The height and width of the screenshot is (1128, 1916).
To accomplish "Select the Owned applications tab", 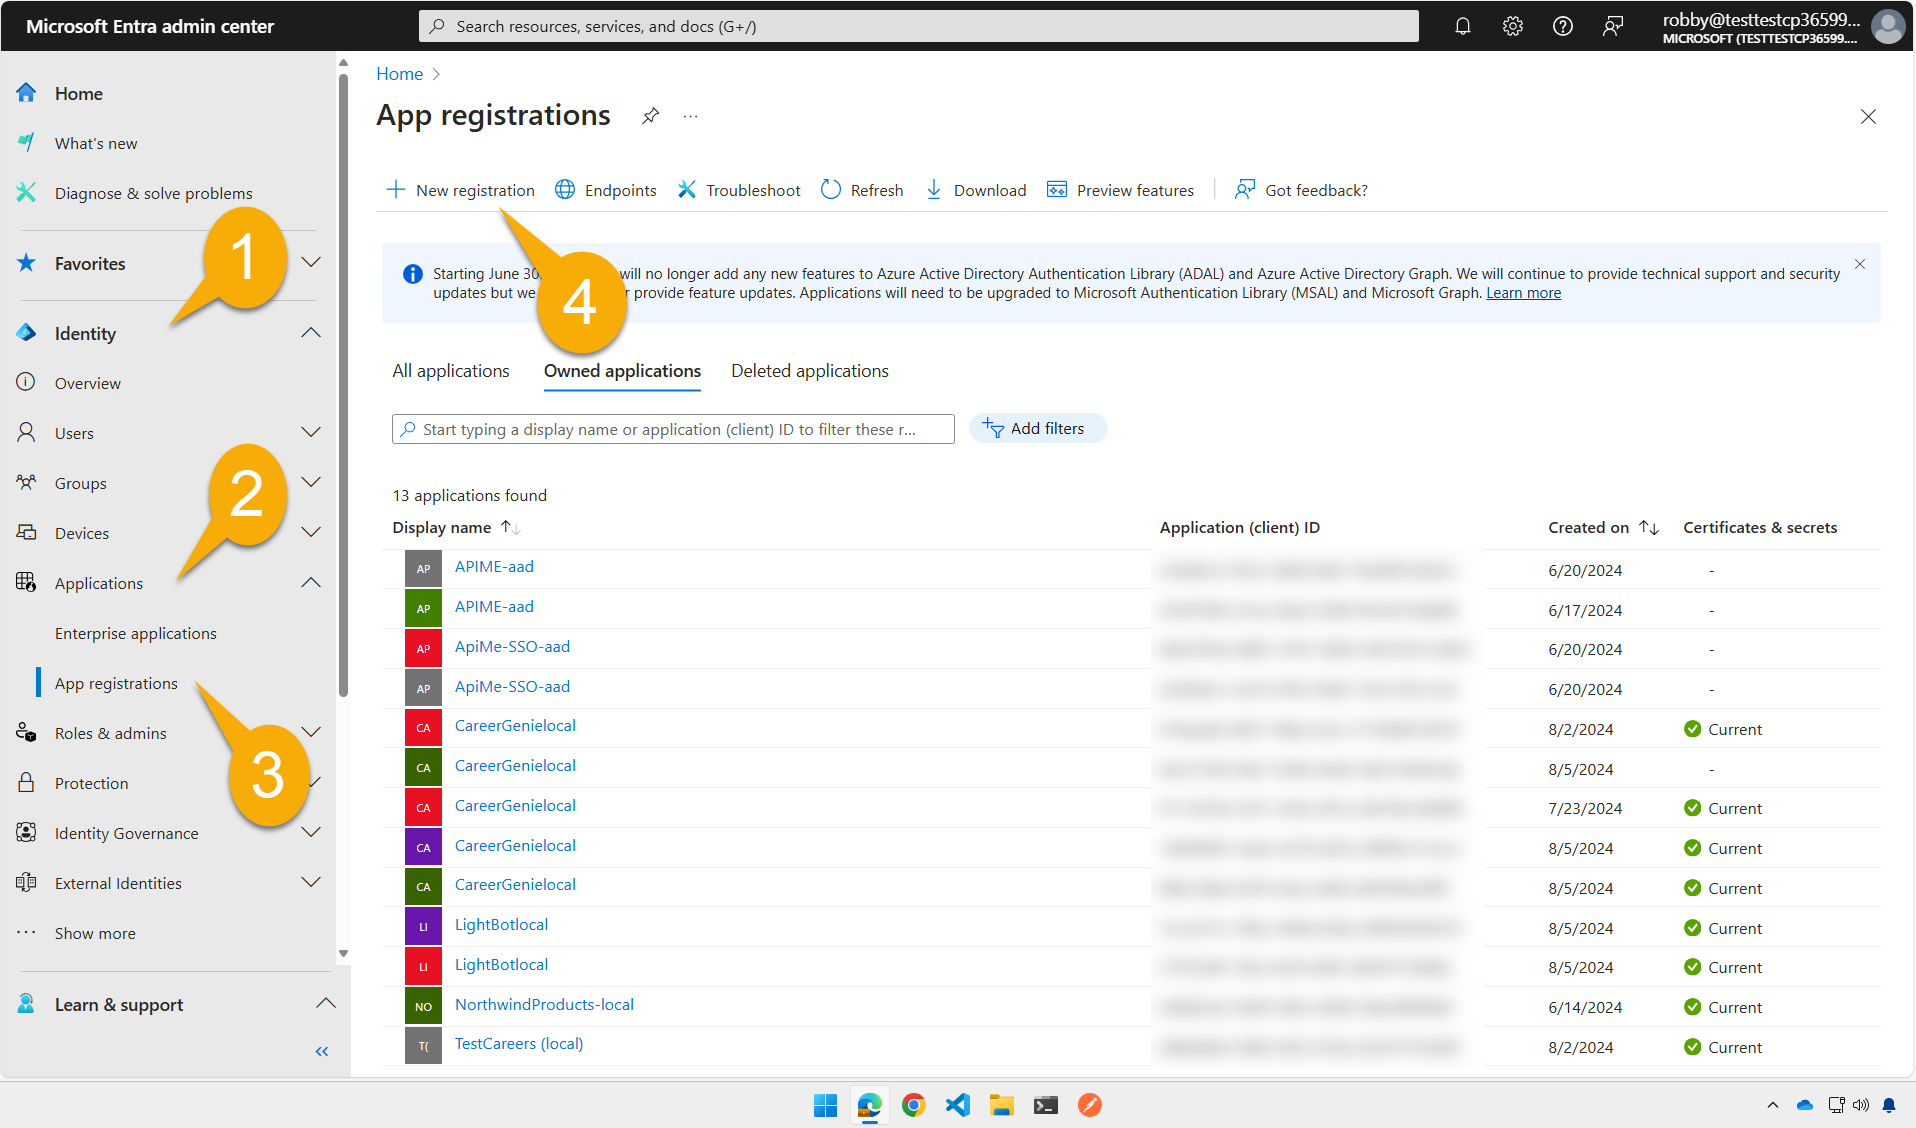I will coord(622,371).
